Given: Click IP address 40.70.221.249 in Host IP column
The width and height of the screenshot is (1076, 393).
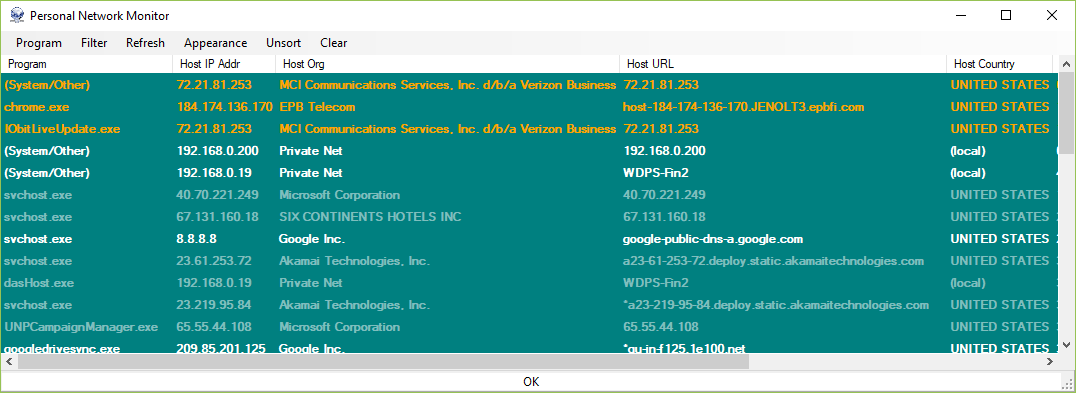Looking at the screenshot, I should [218, 195].
